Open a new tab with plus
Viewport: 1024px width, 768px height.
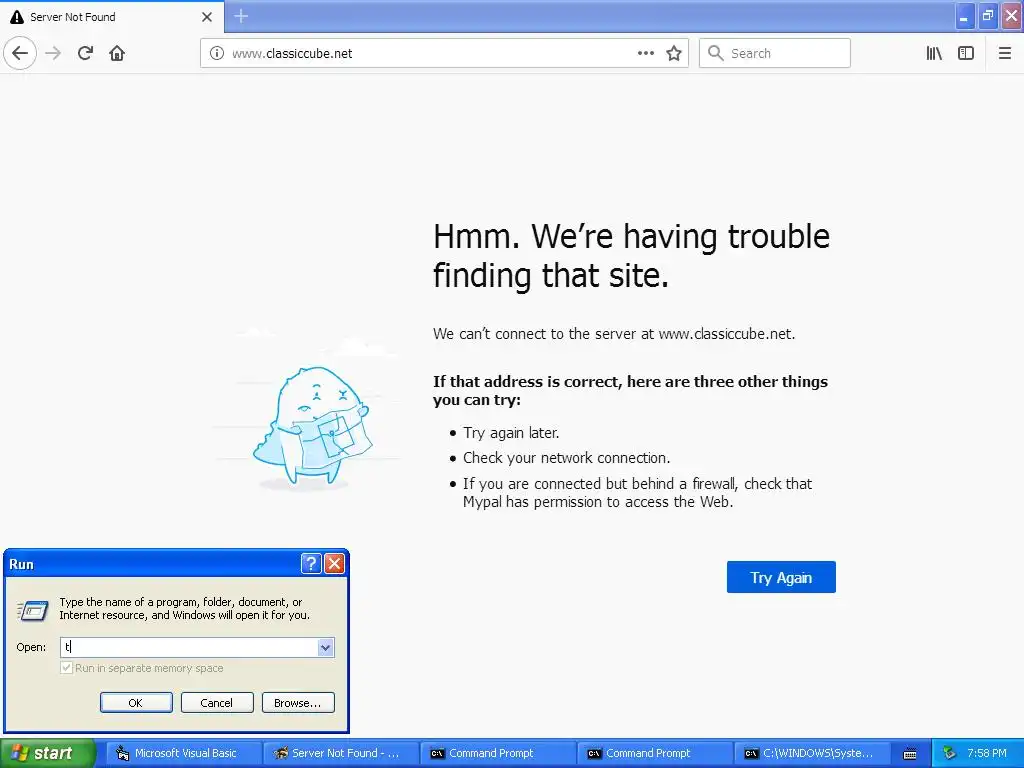[241, 16]
